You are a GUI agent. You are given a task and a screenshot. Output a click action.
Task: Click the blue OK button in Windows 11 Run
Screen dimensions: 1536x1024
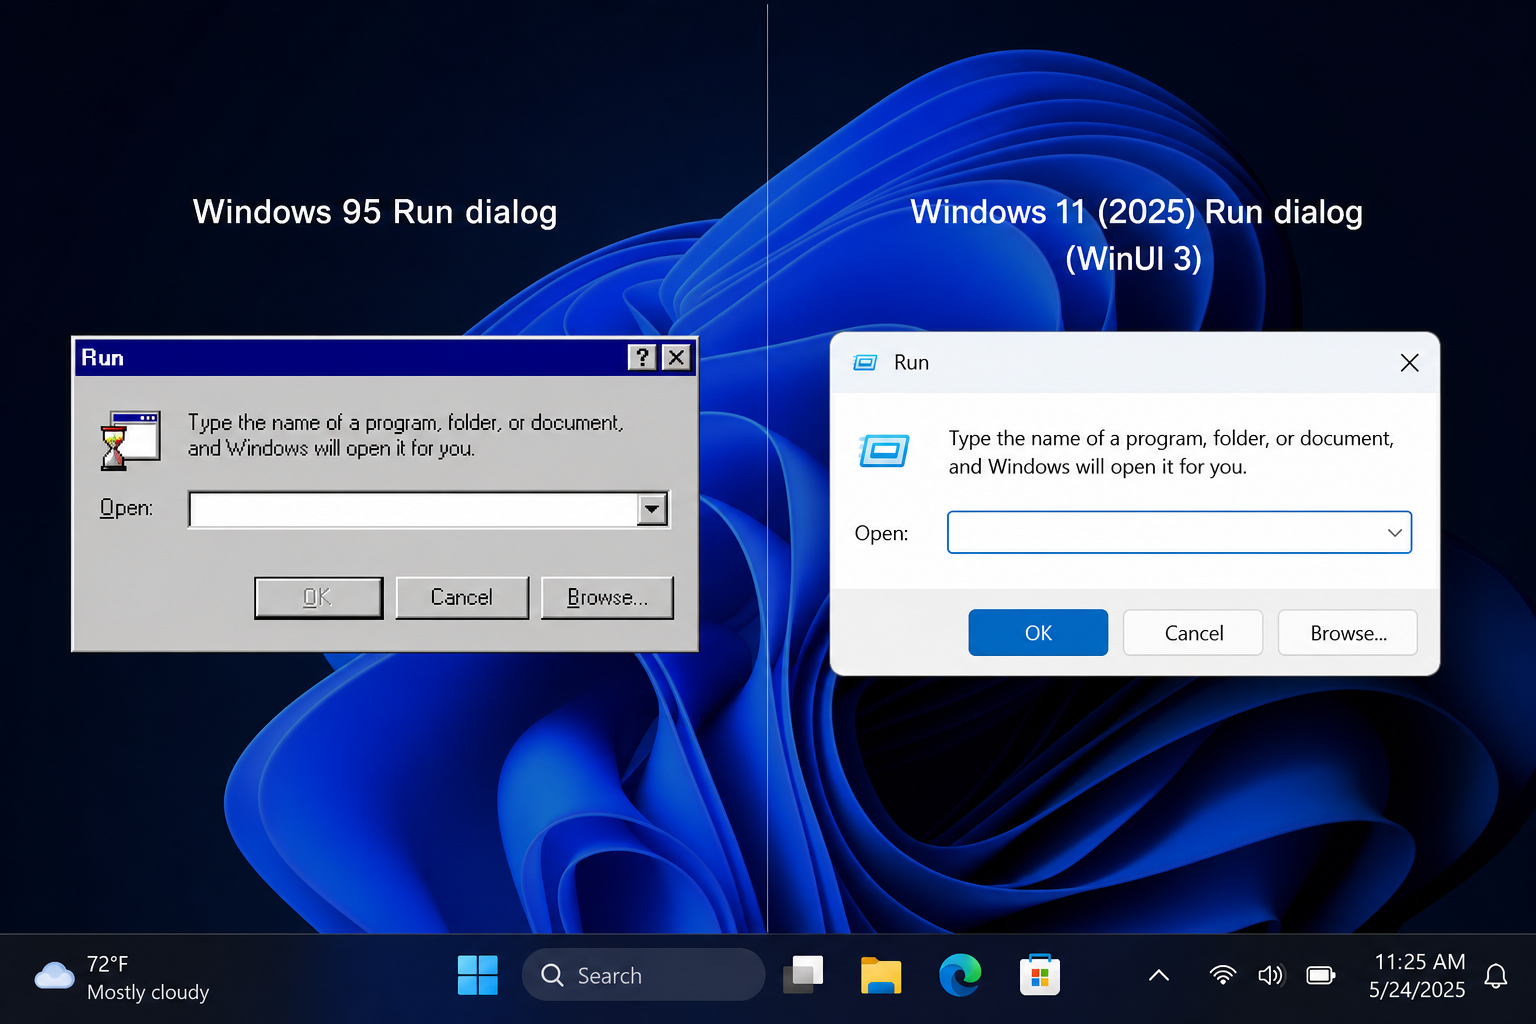click(x=1038, y=633)
